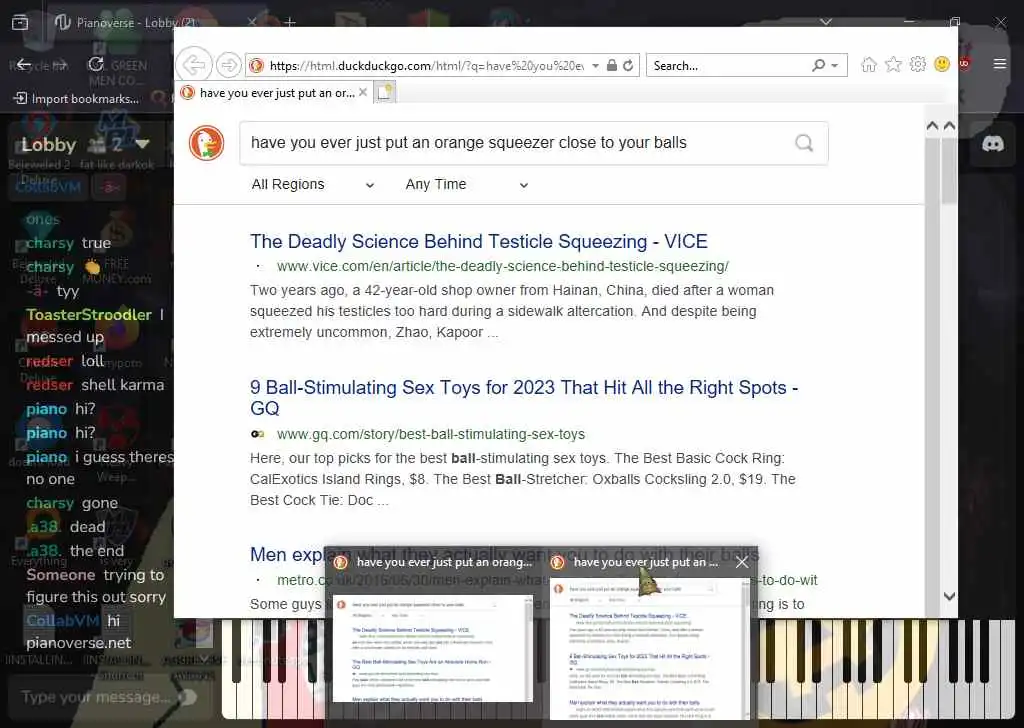The image size is (1024, 728).
Task: Click the magnifier in the Internet Explorer search box
Action: (818, 65)
